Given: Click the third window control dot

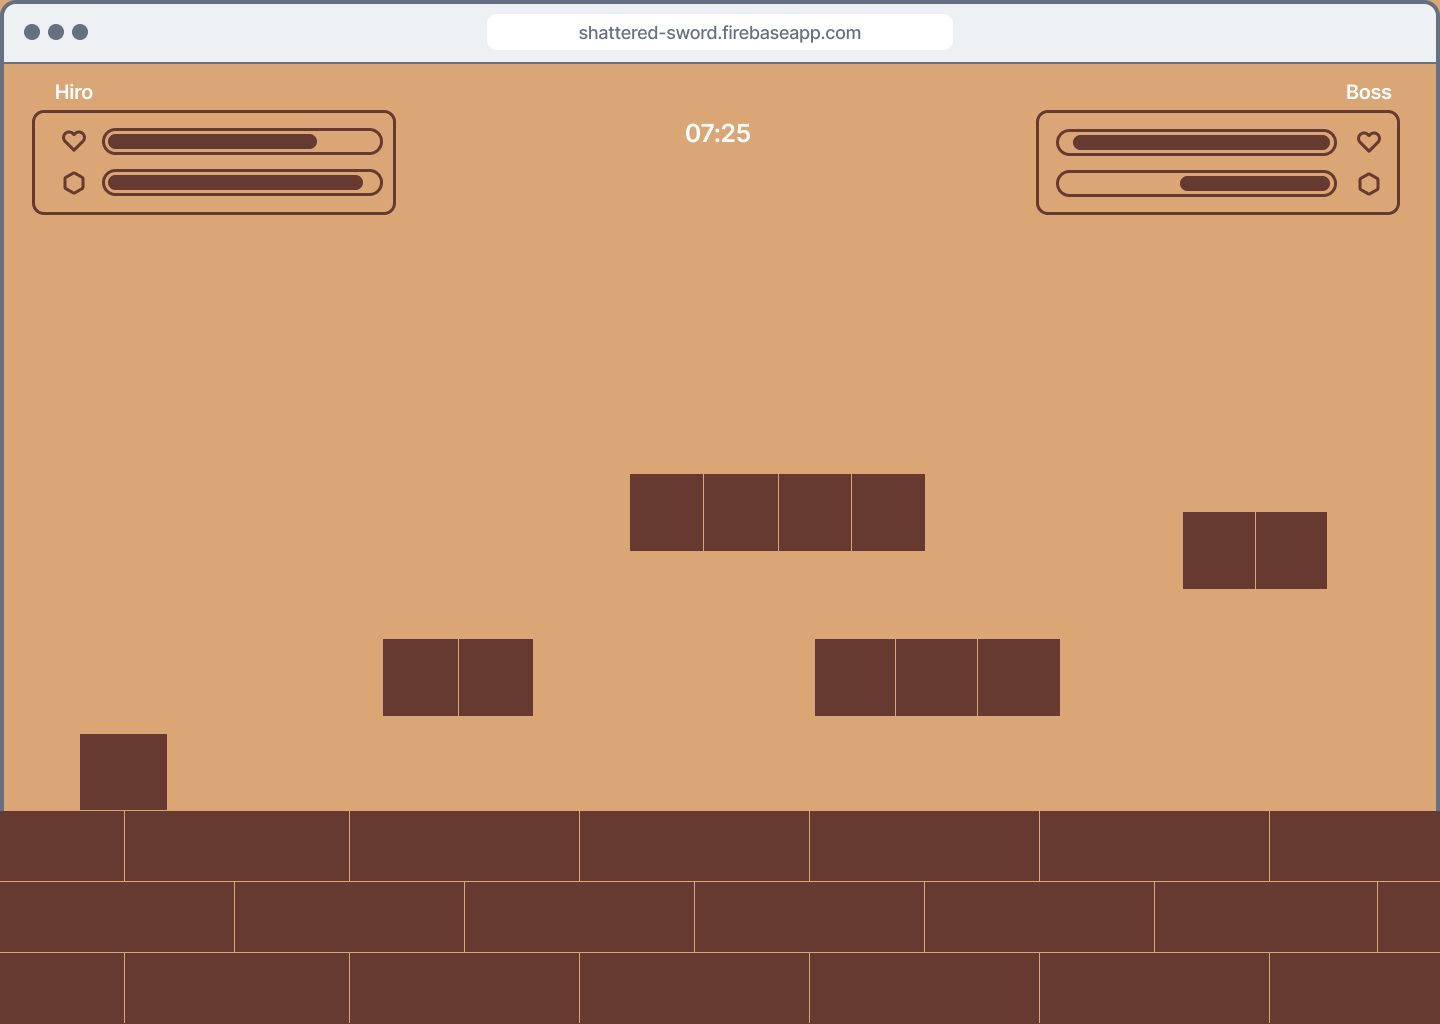Looking at the screenshot, I should coord(80,32).
